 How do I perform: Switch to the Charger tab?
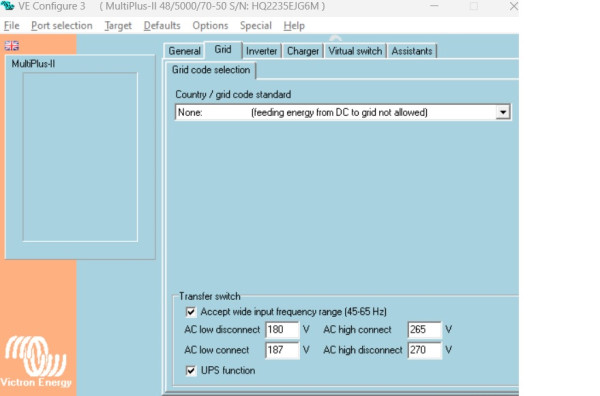303,51
